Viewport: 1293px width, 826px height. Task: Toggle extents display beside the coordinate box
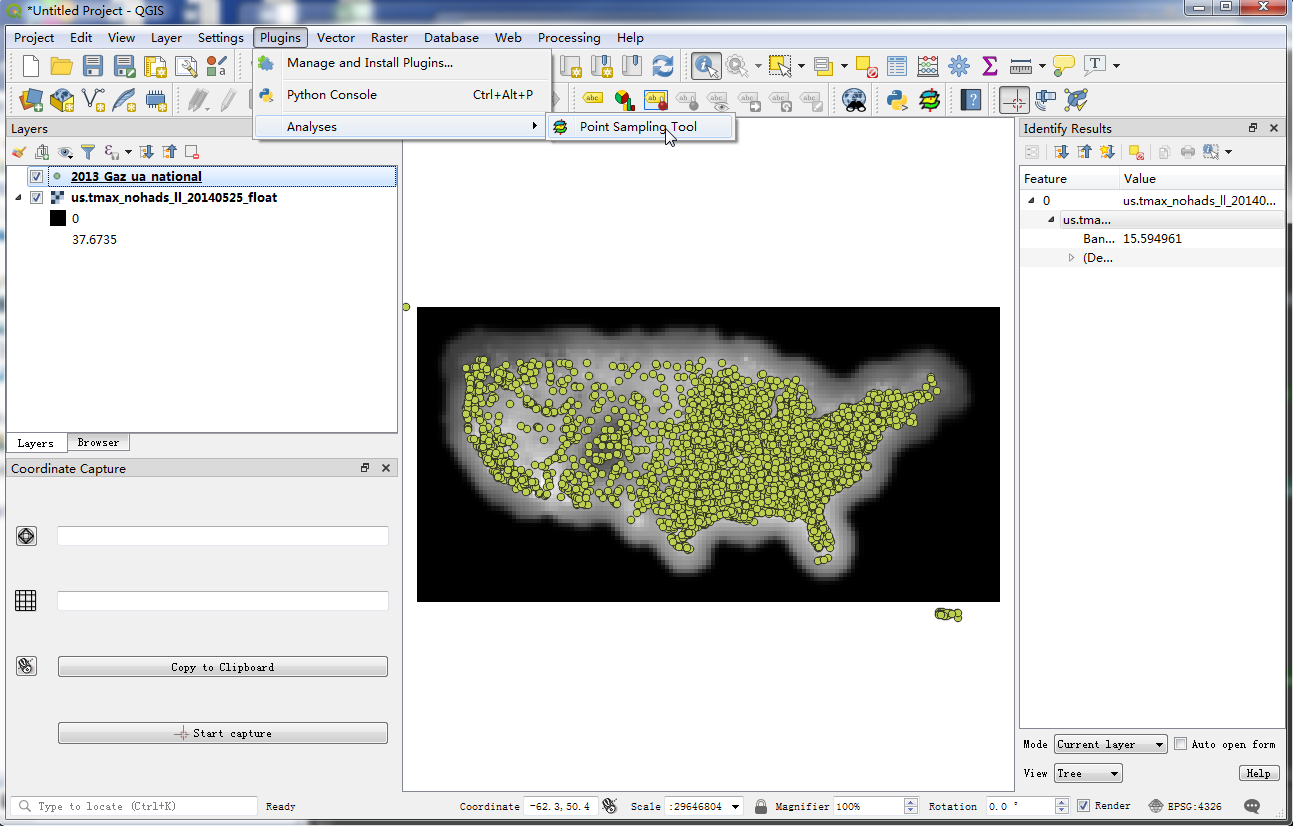[x=609, y=806]
